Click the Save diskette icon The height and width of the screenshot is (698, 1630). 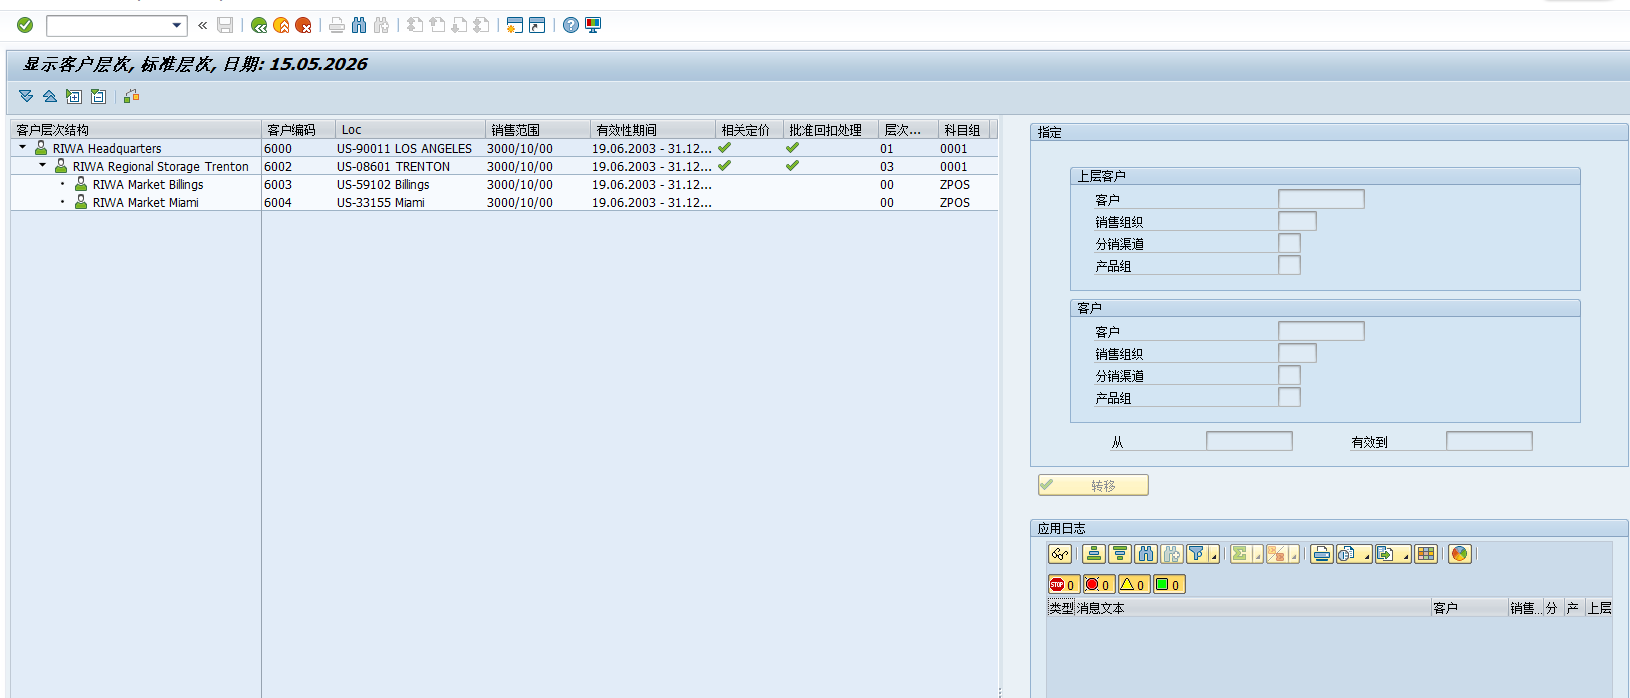click(225, 25)
